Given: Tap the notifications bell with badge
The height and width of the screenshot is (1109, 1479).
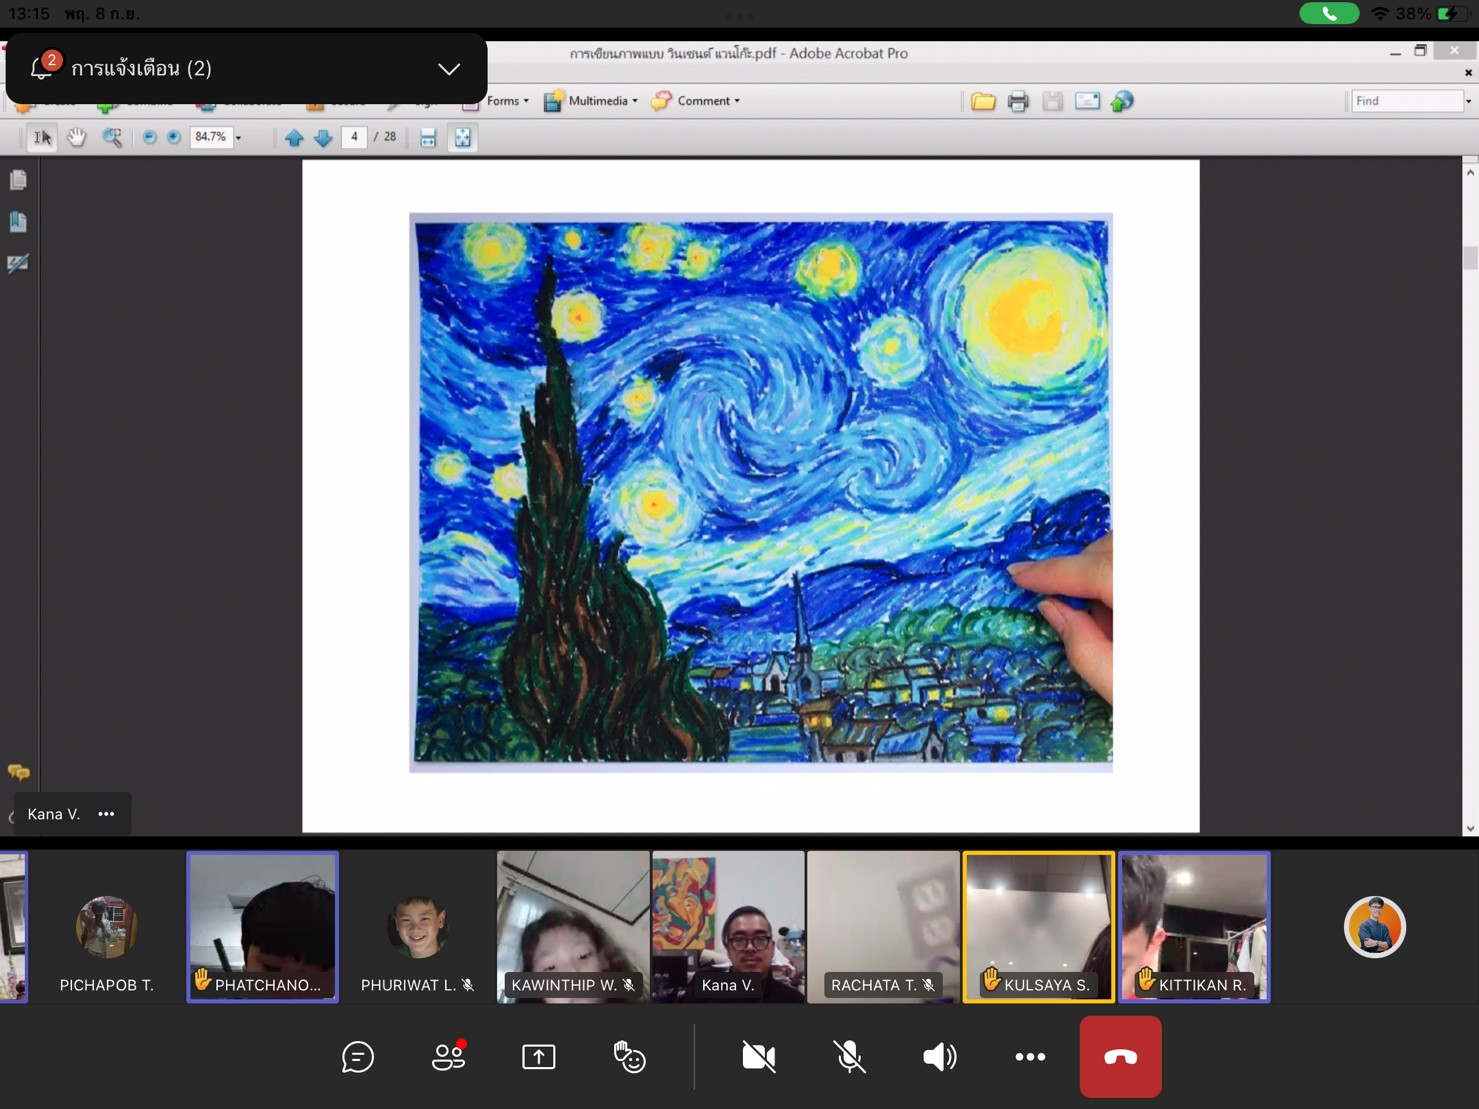Looking at the screenshot, I should pos(42,67).
